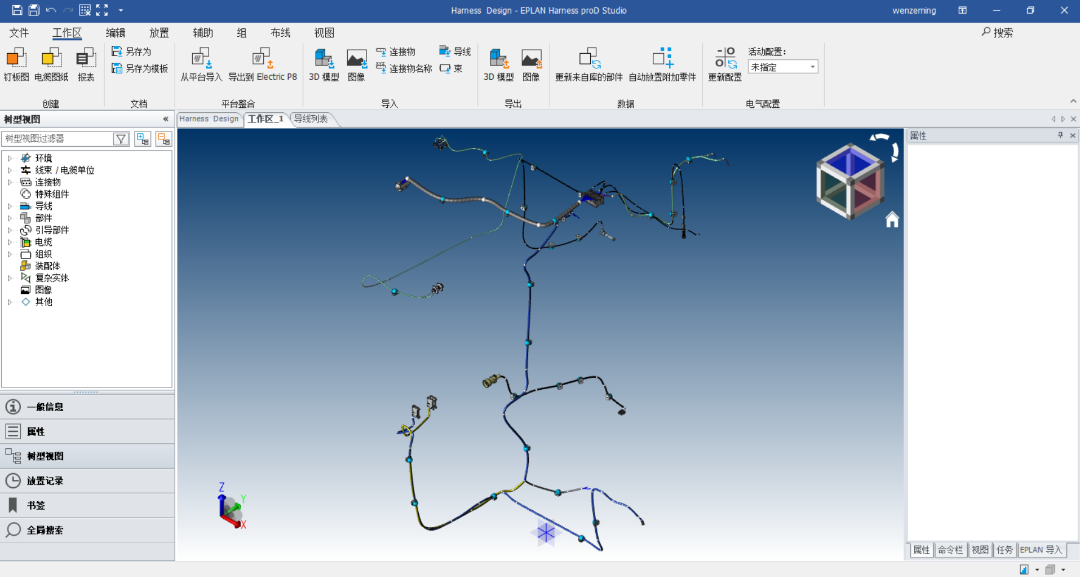
Task: Import 连接物名称 connection names
Action: point(404,68)
